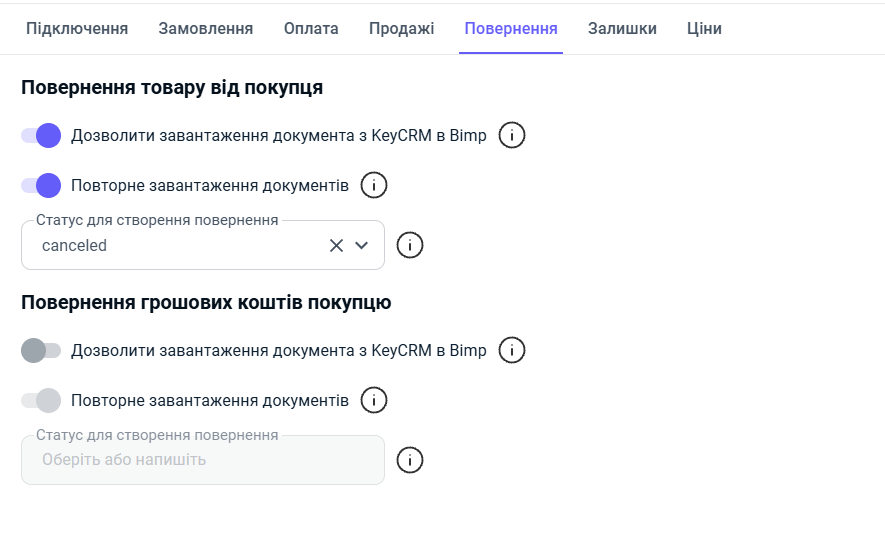Image resolution: width=885 pixels, height=546 pixels.
Task: Switch to the Замовлення tab
Action: point(205,29)
